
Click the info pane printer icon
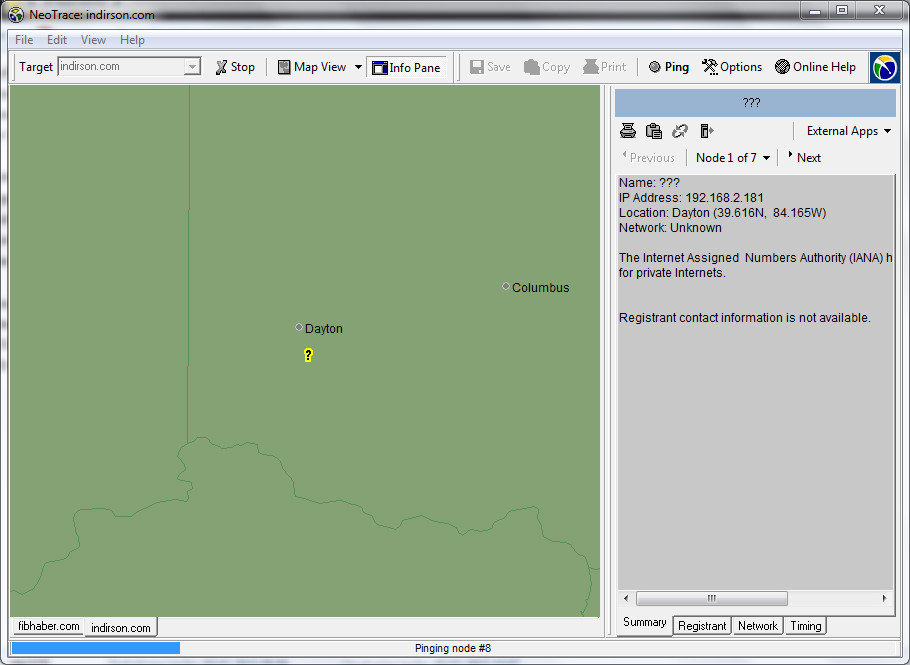click(x=628, y=131)
